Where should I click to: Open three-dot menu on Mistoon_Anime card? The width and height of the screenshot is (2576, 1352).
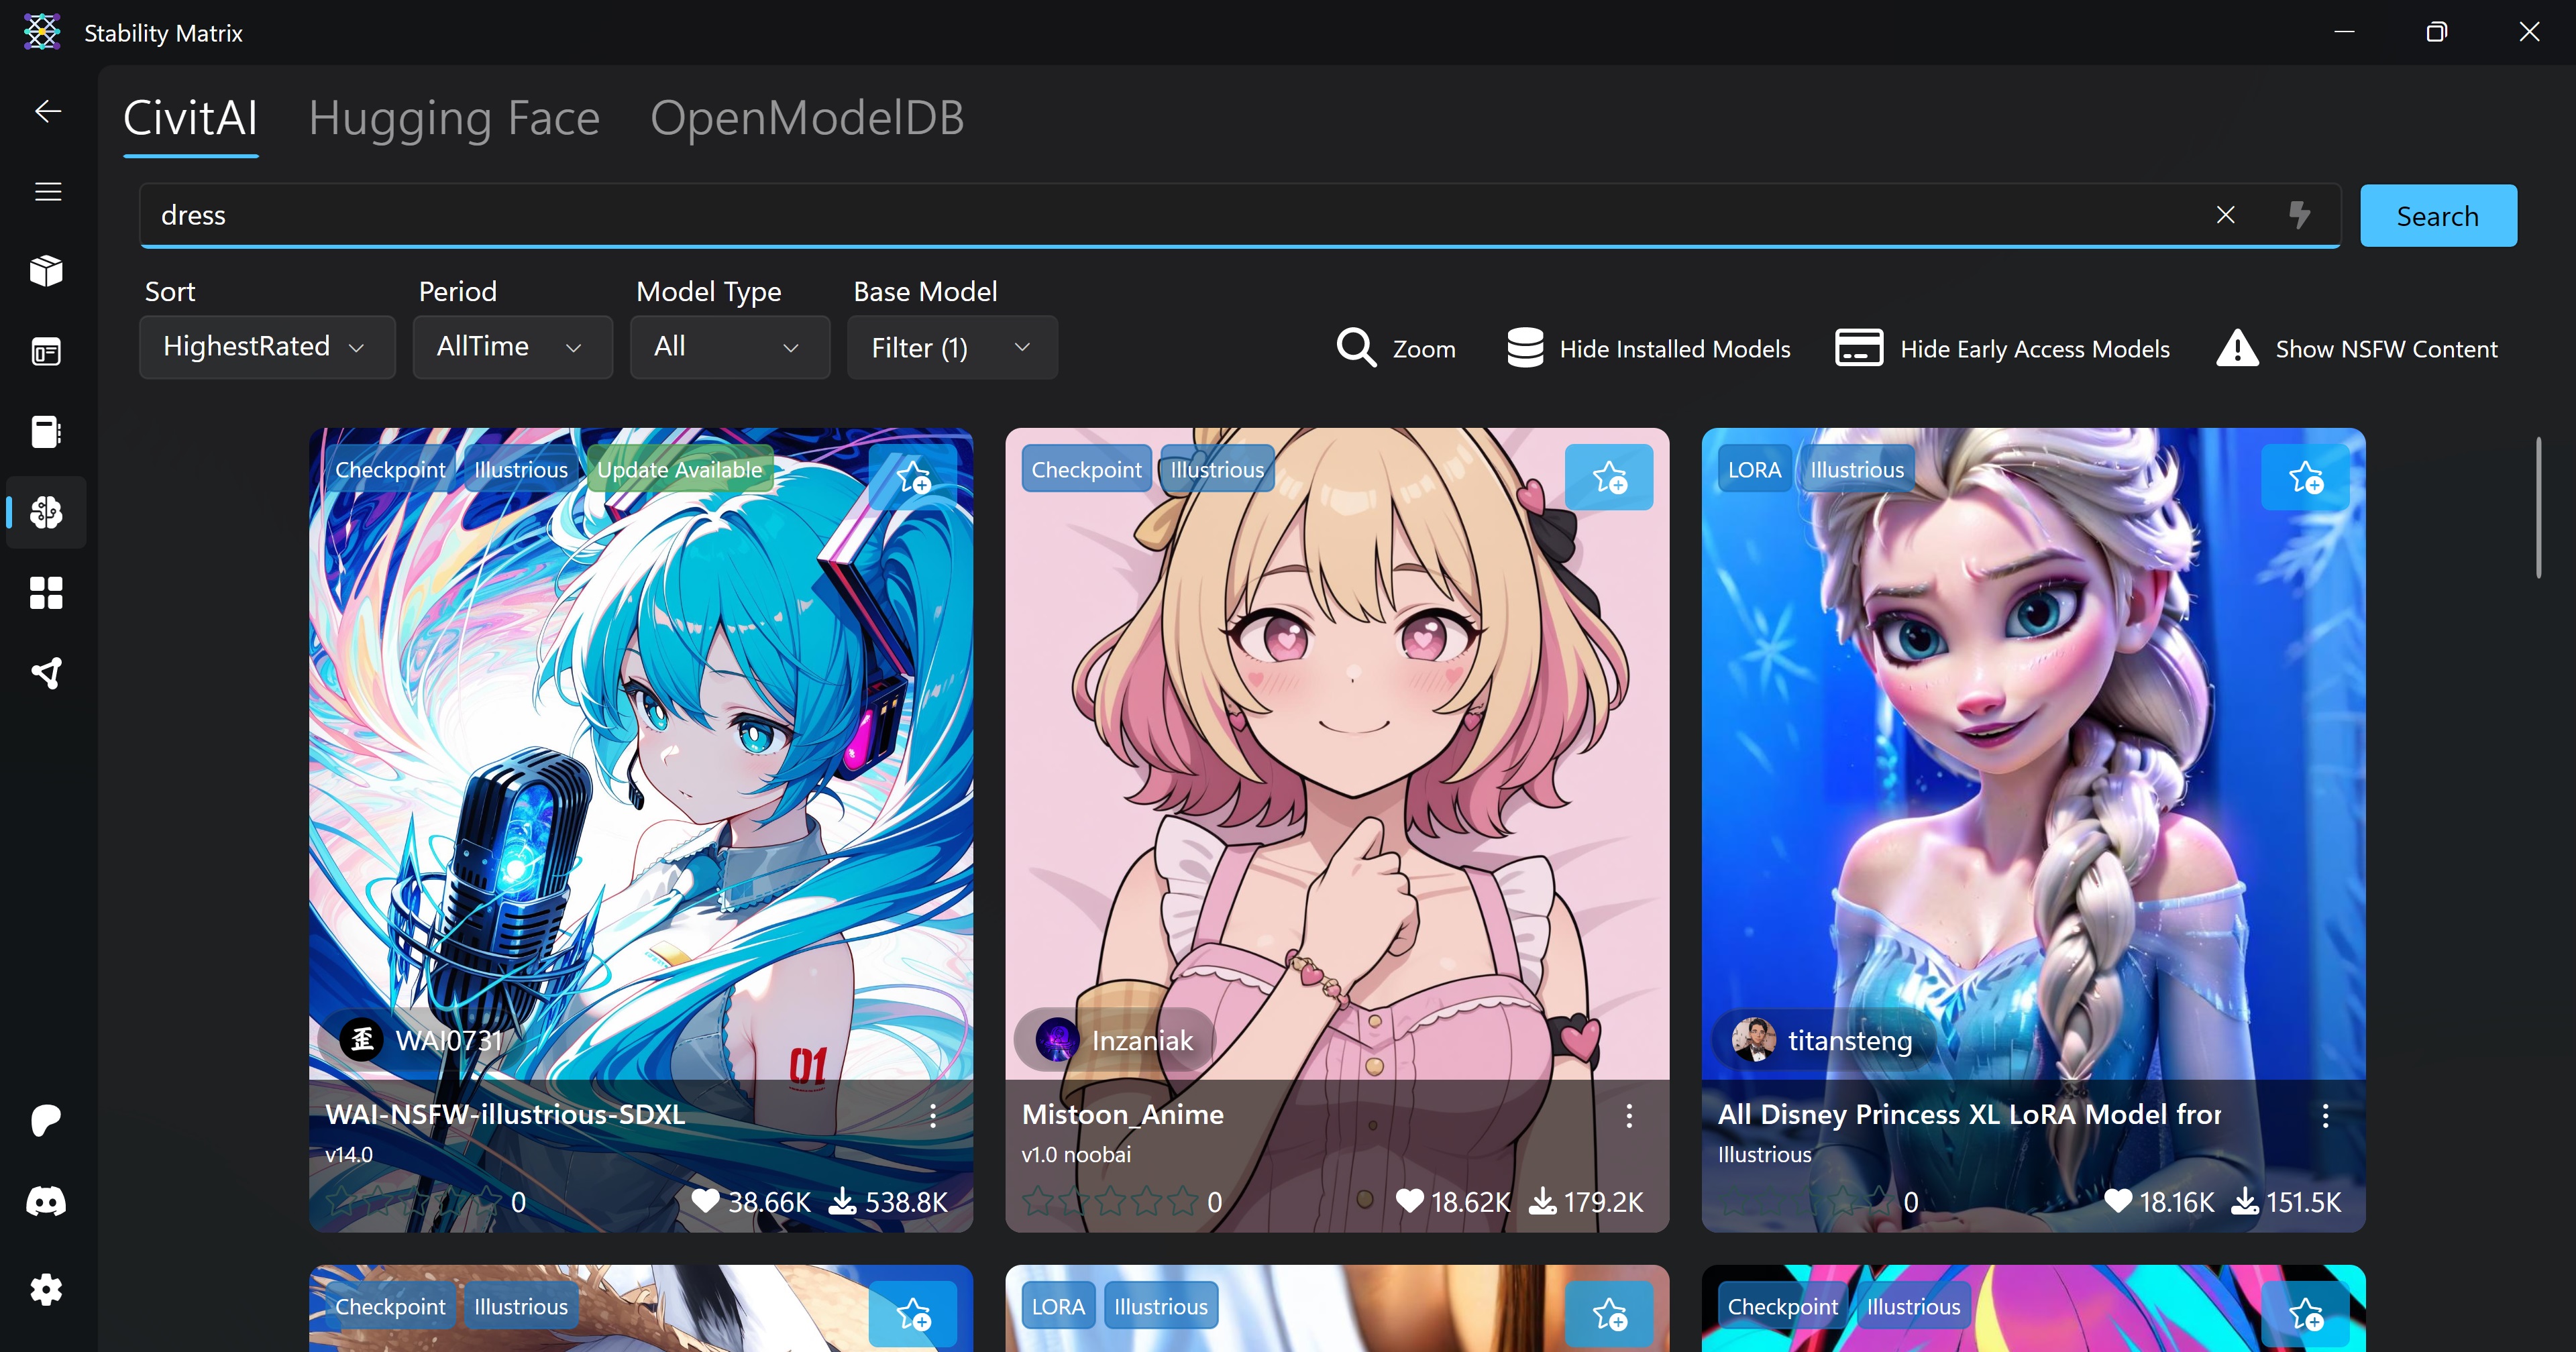(x=1629, y=1116)
